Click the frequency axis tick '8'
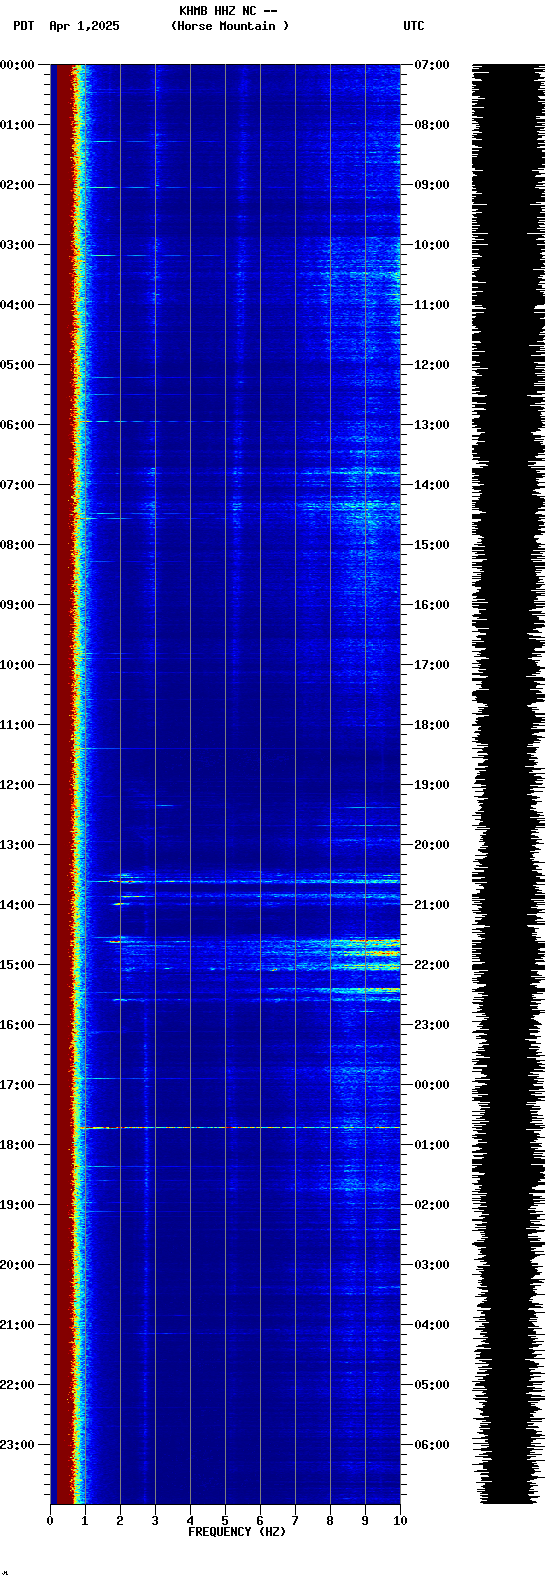 click(x=330, y=1521)
